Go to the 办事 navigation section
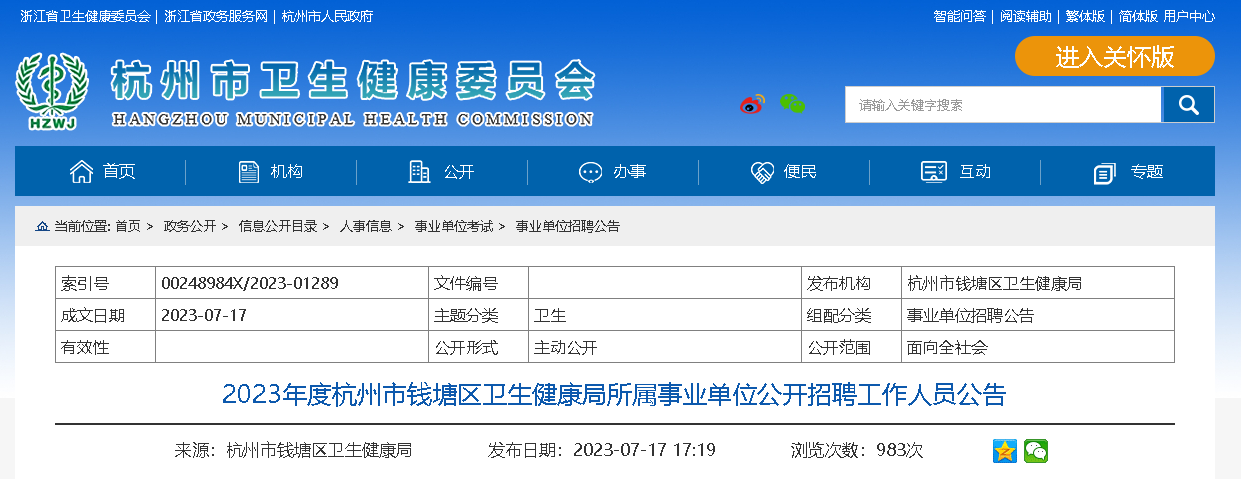 click(613, 172)
